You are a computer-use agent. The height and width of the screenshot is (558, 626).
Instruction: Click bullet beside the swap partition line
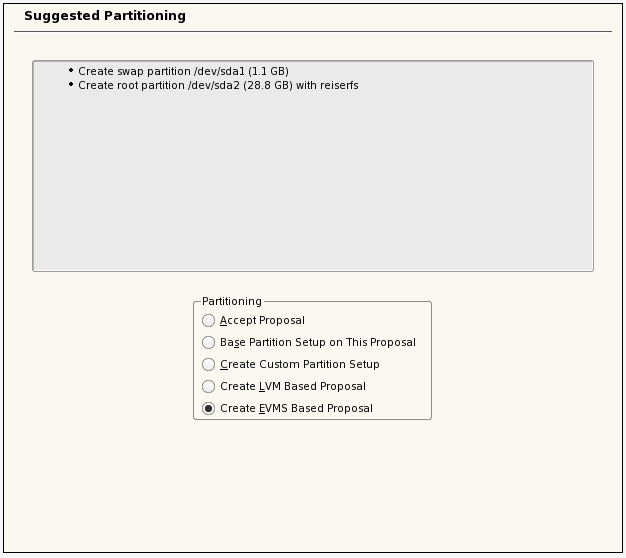click(x=71, y=71)
